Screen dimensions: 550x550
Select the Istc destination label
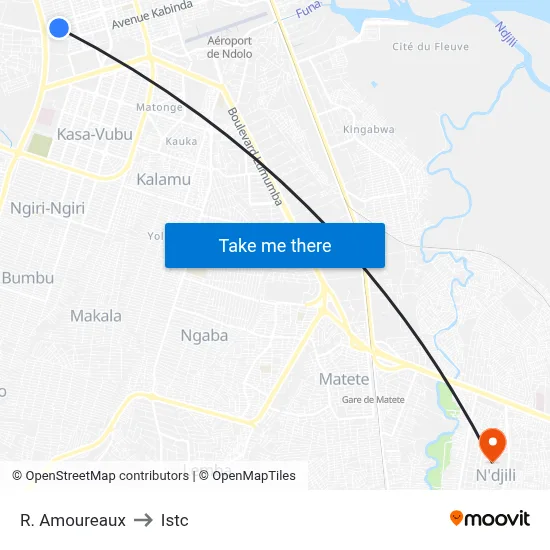click(x=175, y=520)
